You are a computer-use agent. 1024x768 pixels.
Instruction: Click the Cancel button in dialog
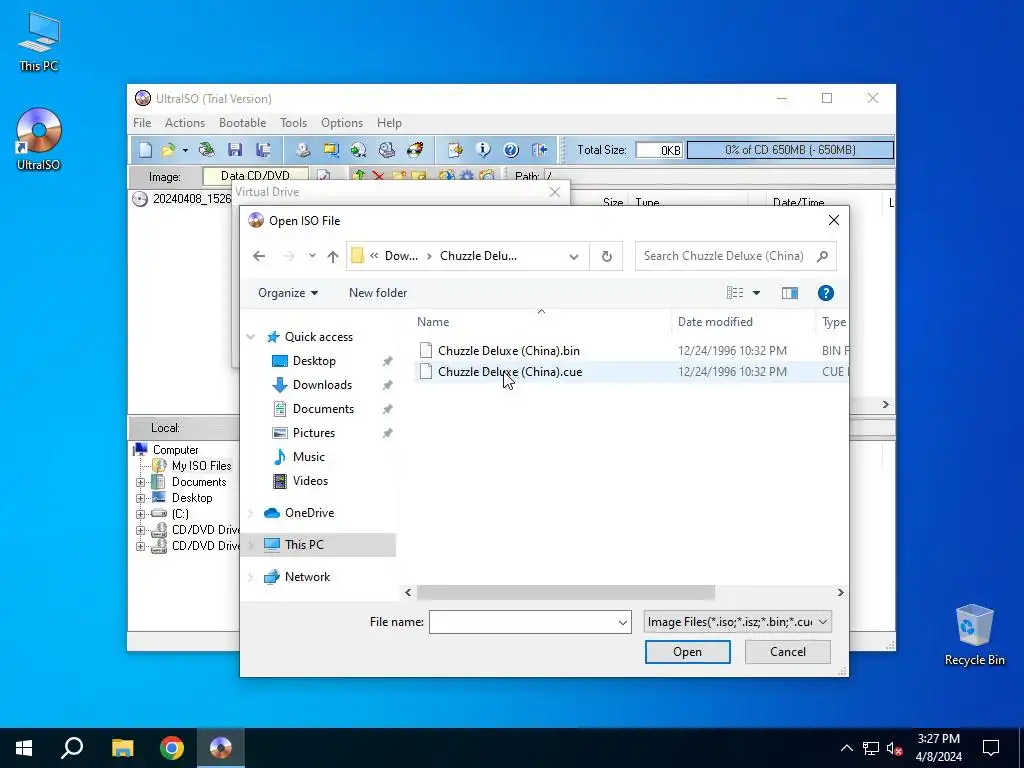pos(788,652)
